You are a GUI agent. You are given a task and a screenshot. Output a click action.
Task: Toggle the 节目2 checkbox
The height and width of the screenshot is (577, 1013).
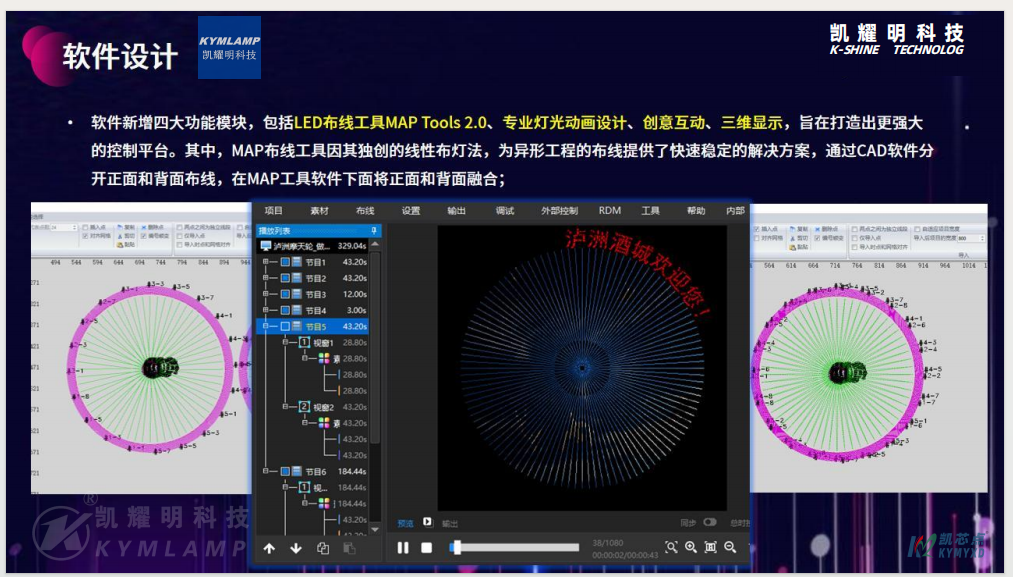[285, 278]
